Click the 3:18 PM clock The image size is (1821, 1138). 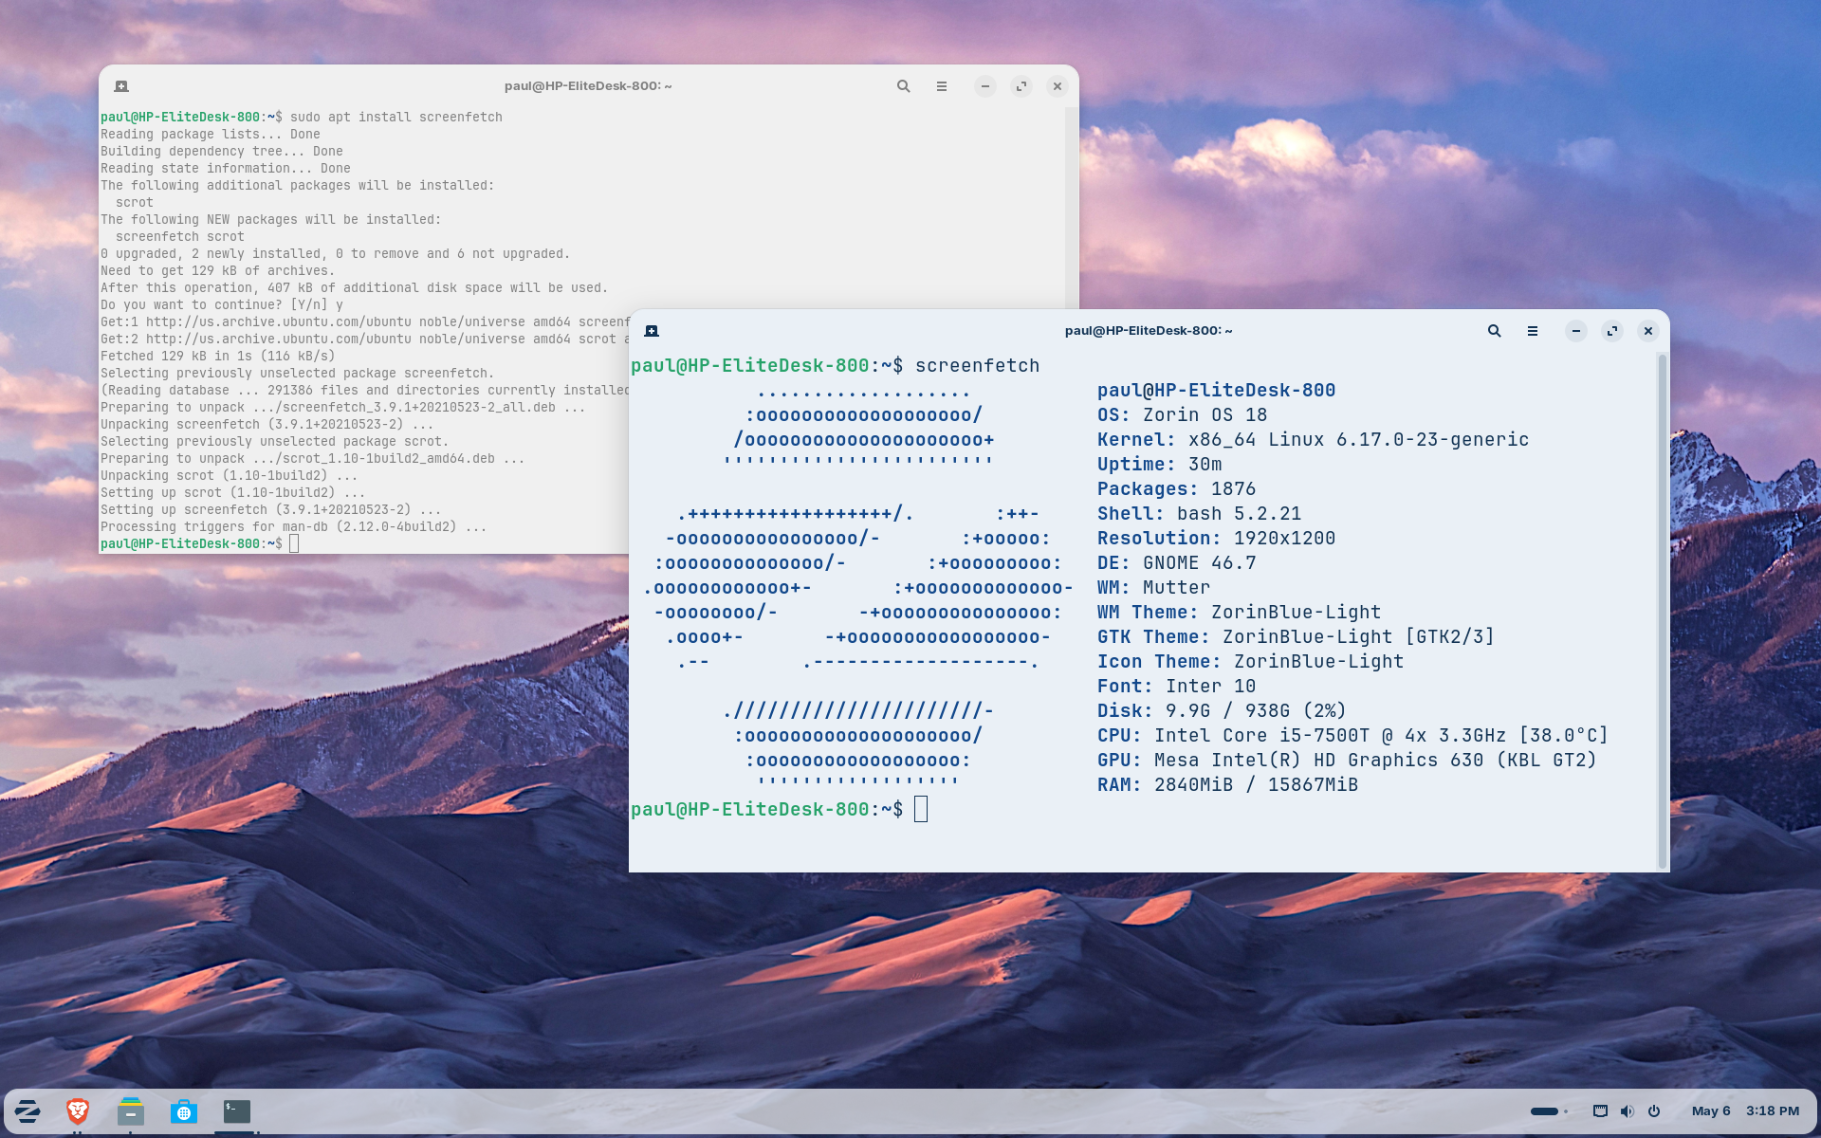tap(1773, 1111)
